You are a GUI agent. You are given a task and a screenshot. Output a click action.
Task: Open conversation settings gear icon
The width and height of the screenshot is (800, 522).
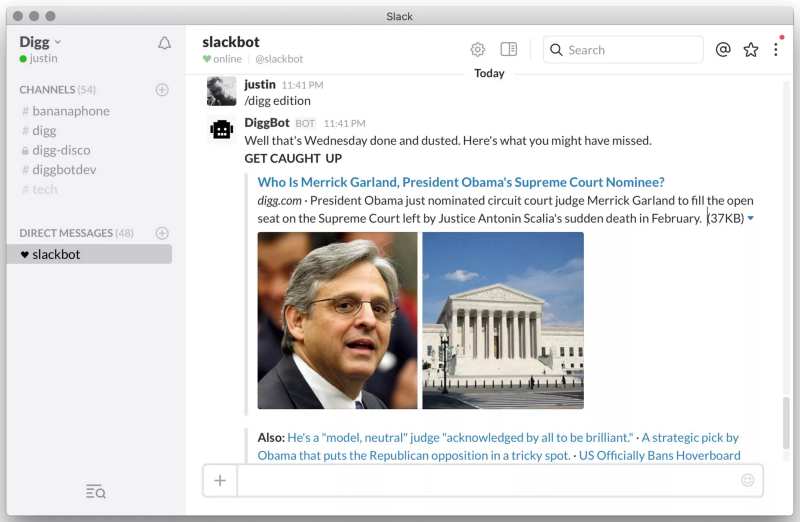[478, 49]
